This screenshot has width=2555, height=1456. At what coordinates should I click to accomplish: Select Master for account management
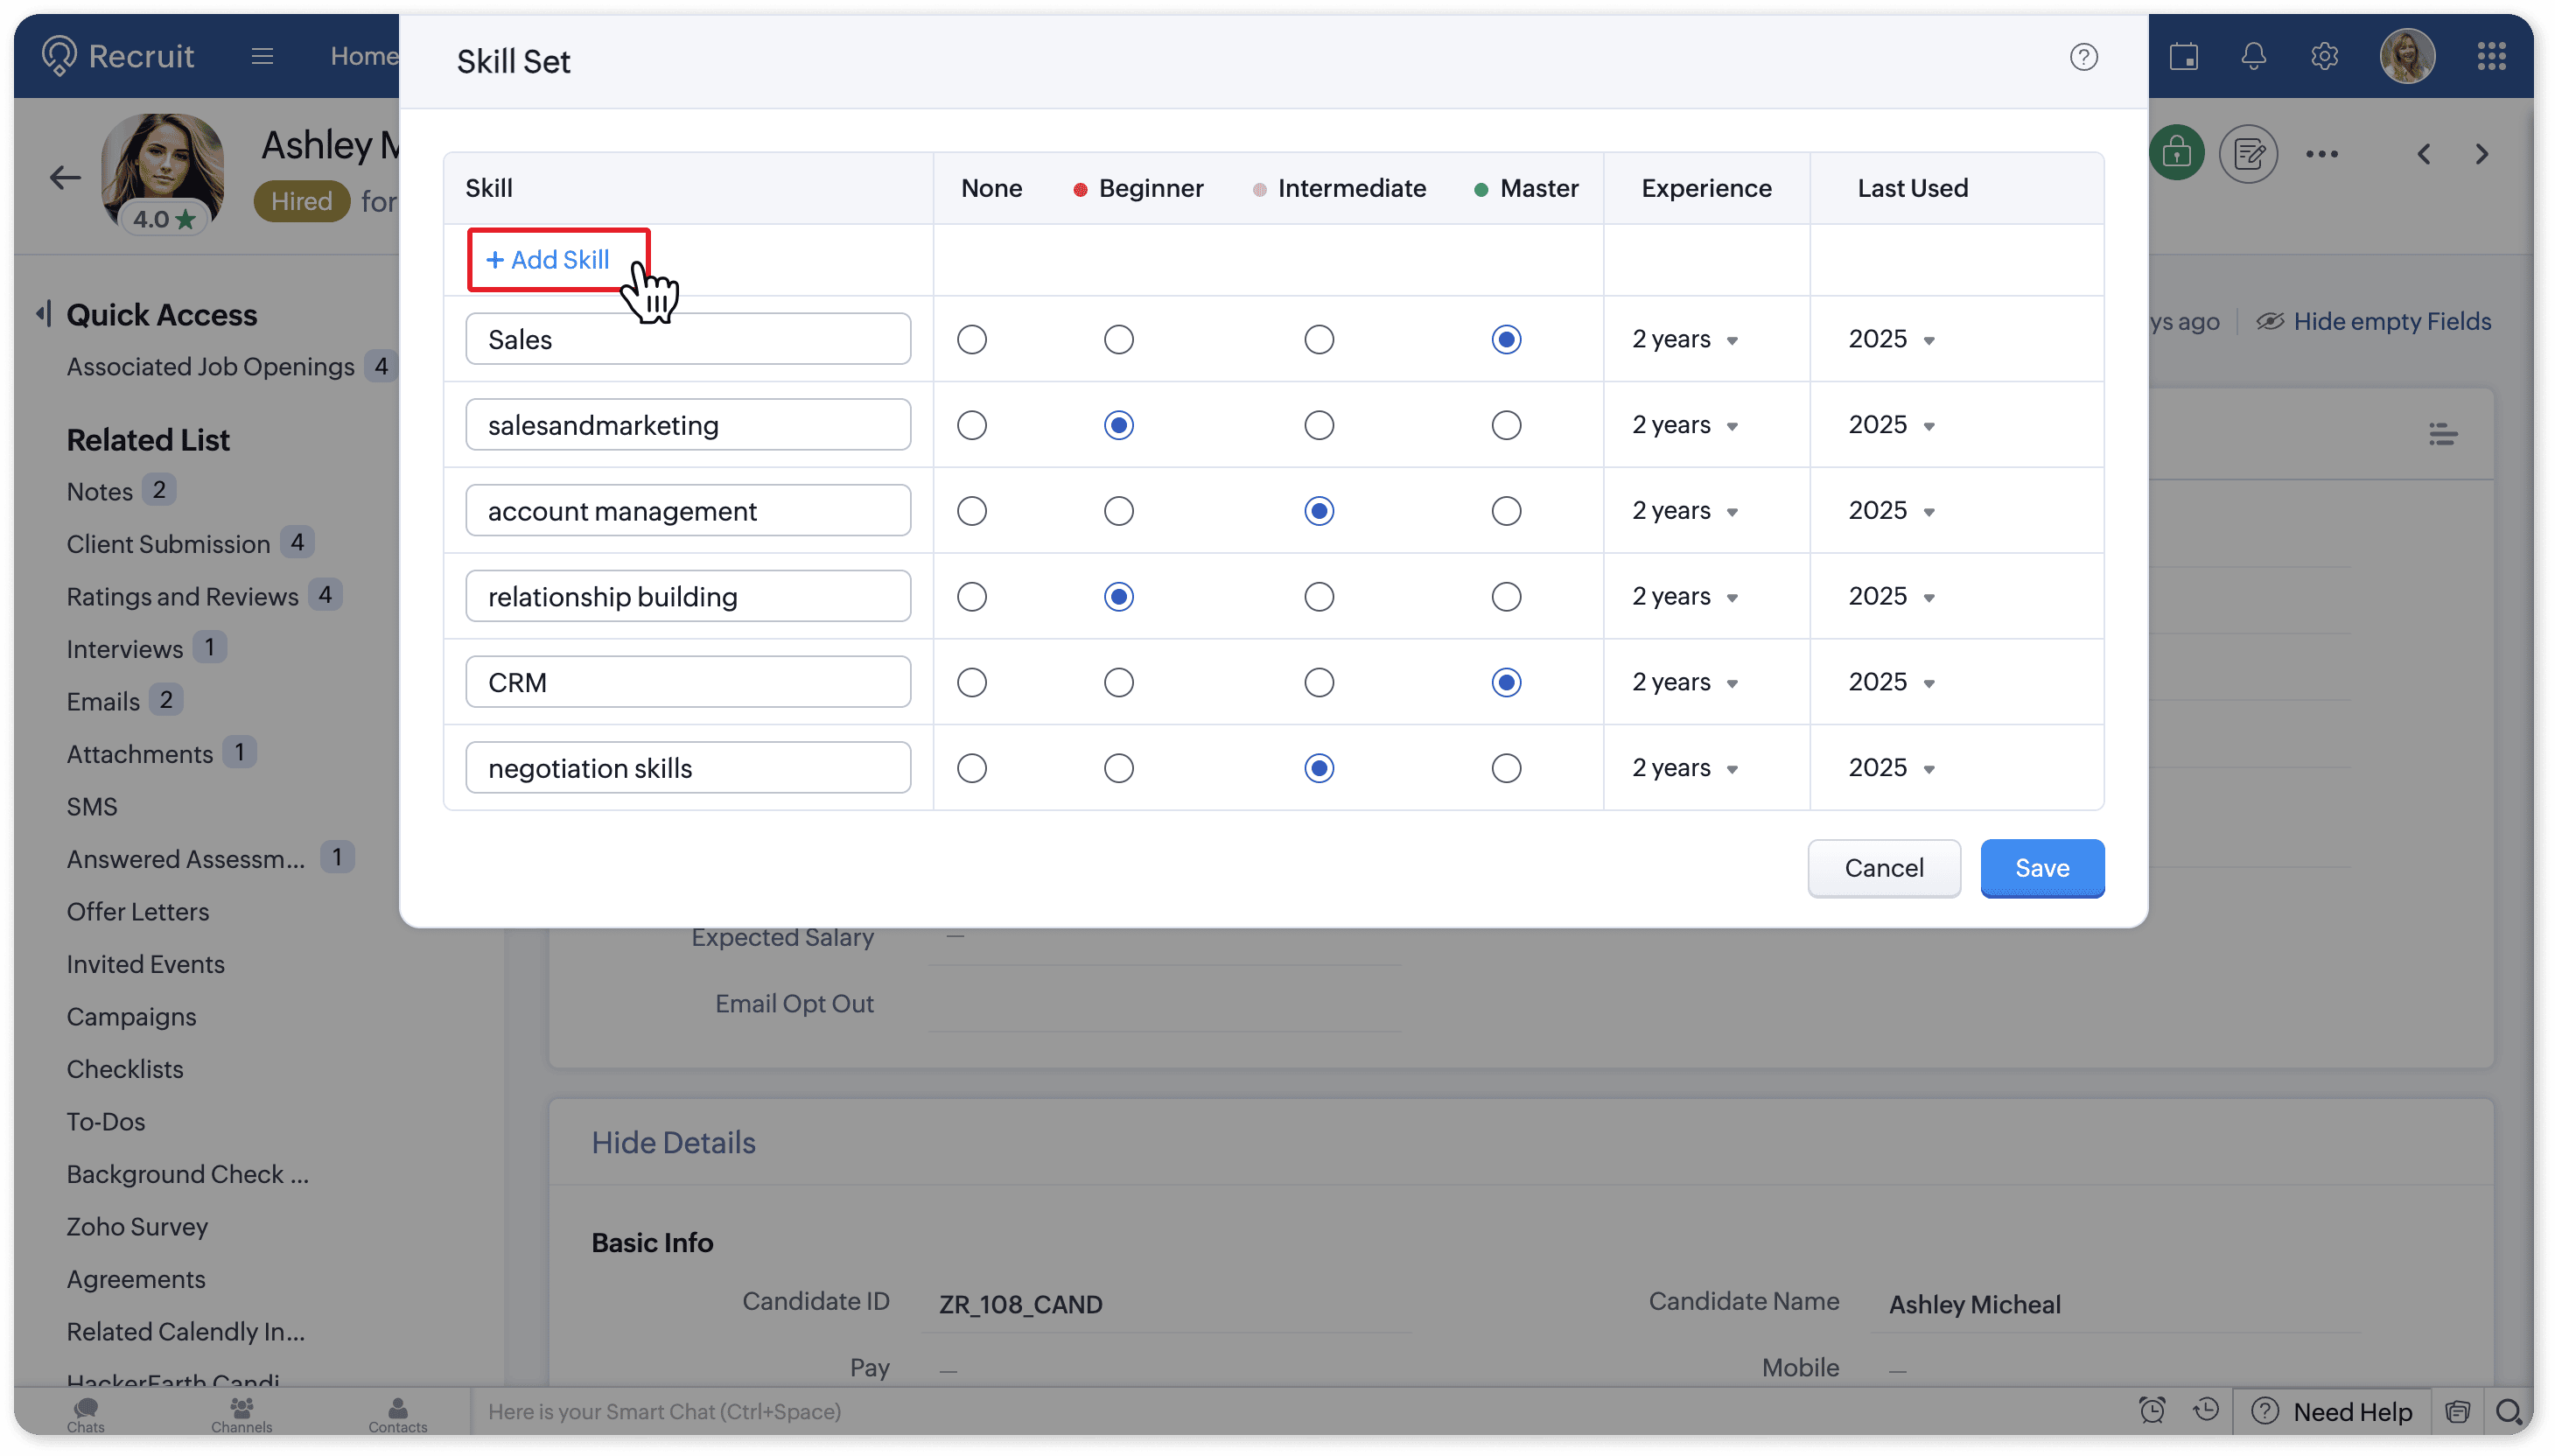1506,511
